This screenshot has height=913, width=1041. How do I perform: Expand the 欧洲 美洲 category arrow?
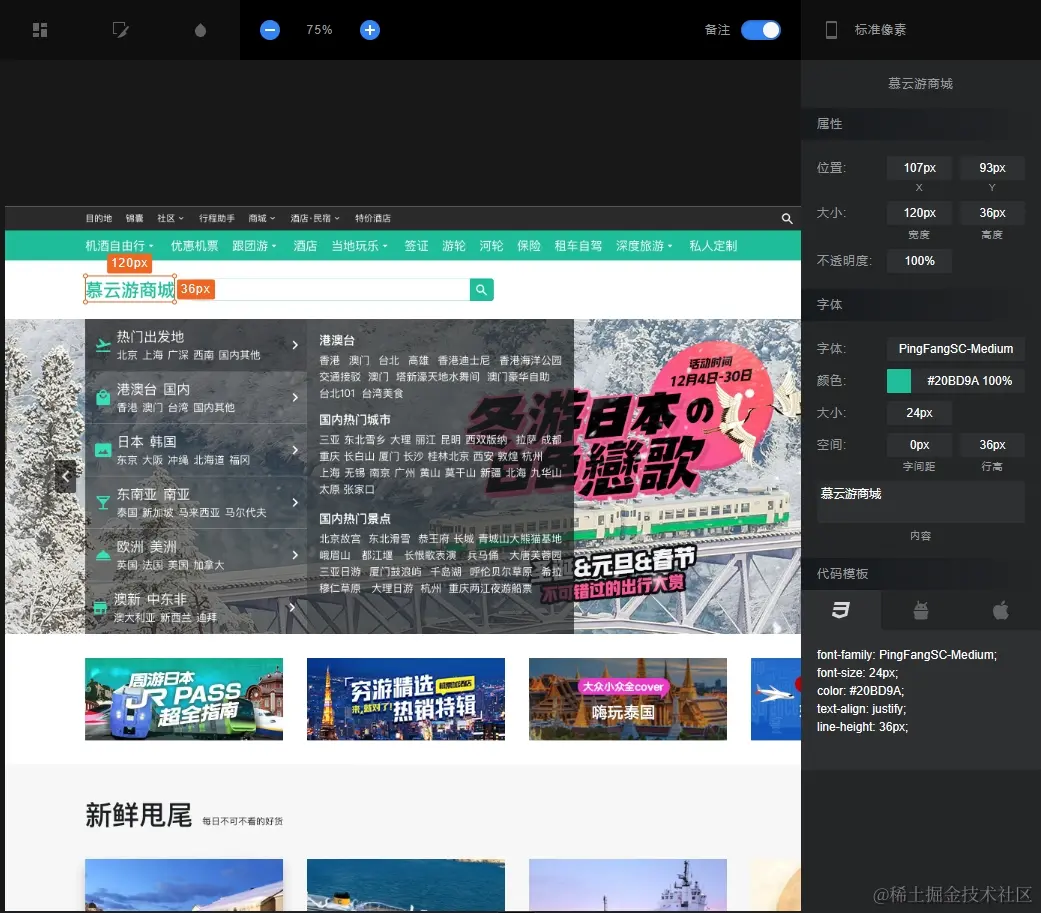coord(295,554)
